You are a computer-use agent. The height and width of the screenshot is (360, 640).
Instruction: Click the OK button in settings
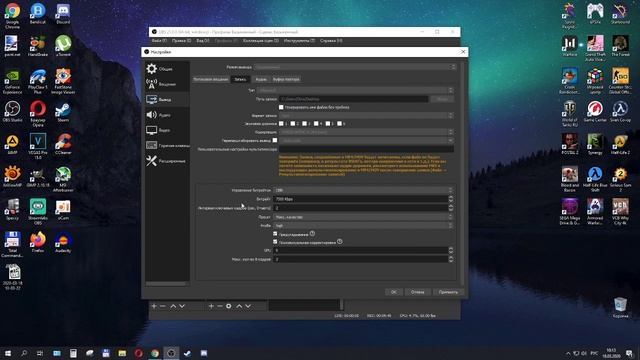(393, 292)
